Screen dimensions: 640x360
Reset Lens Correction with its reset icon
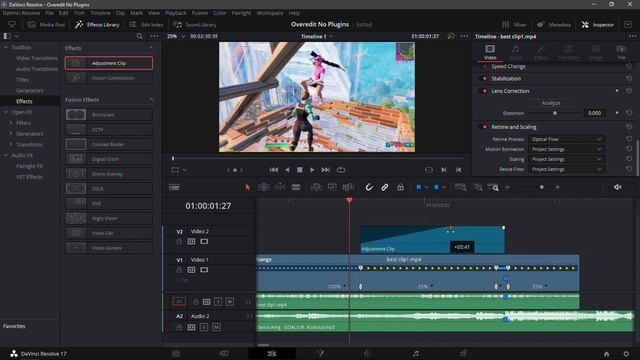[x=629, y=91]
